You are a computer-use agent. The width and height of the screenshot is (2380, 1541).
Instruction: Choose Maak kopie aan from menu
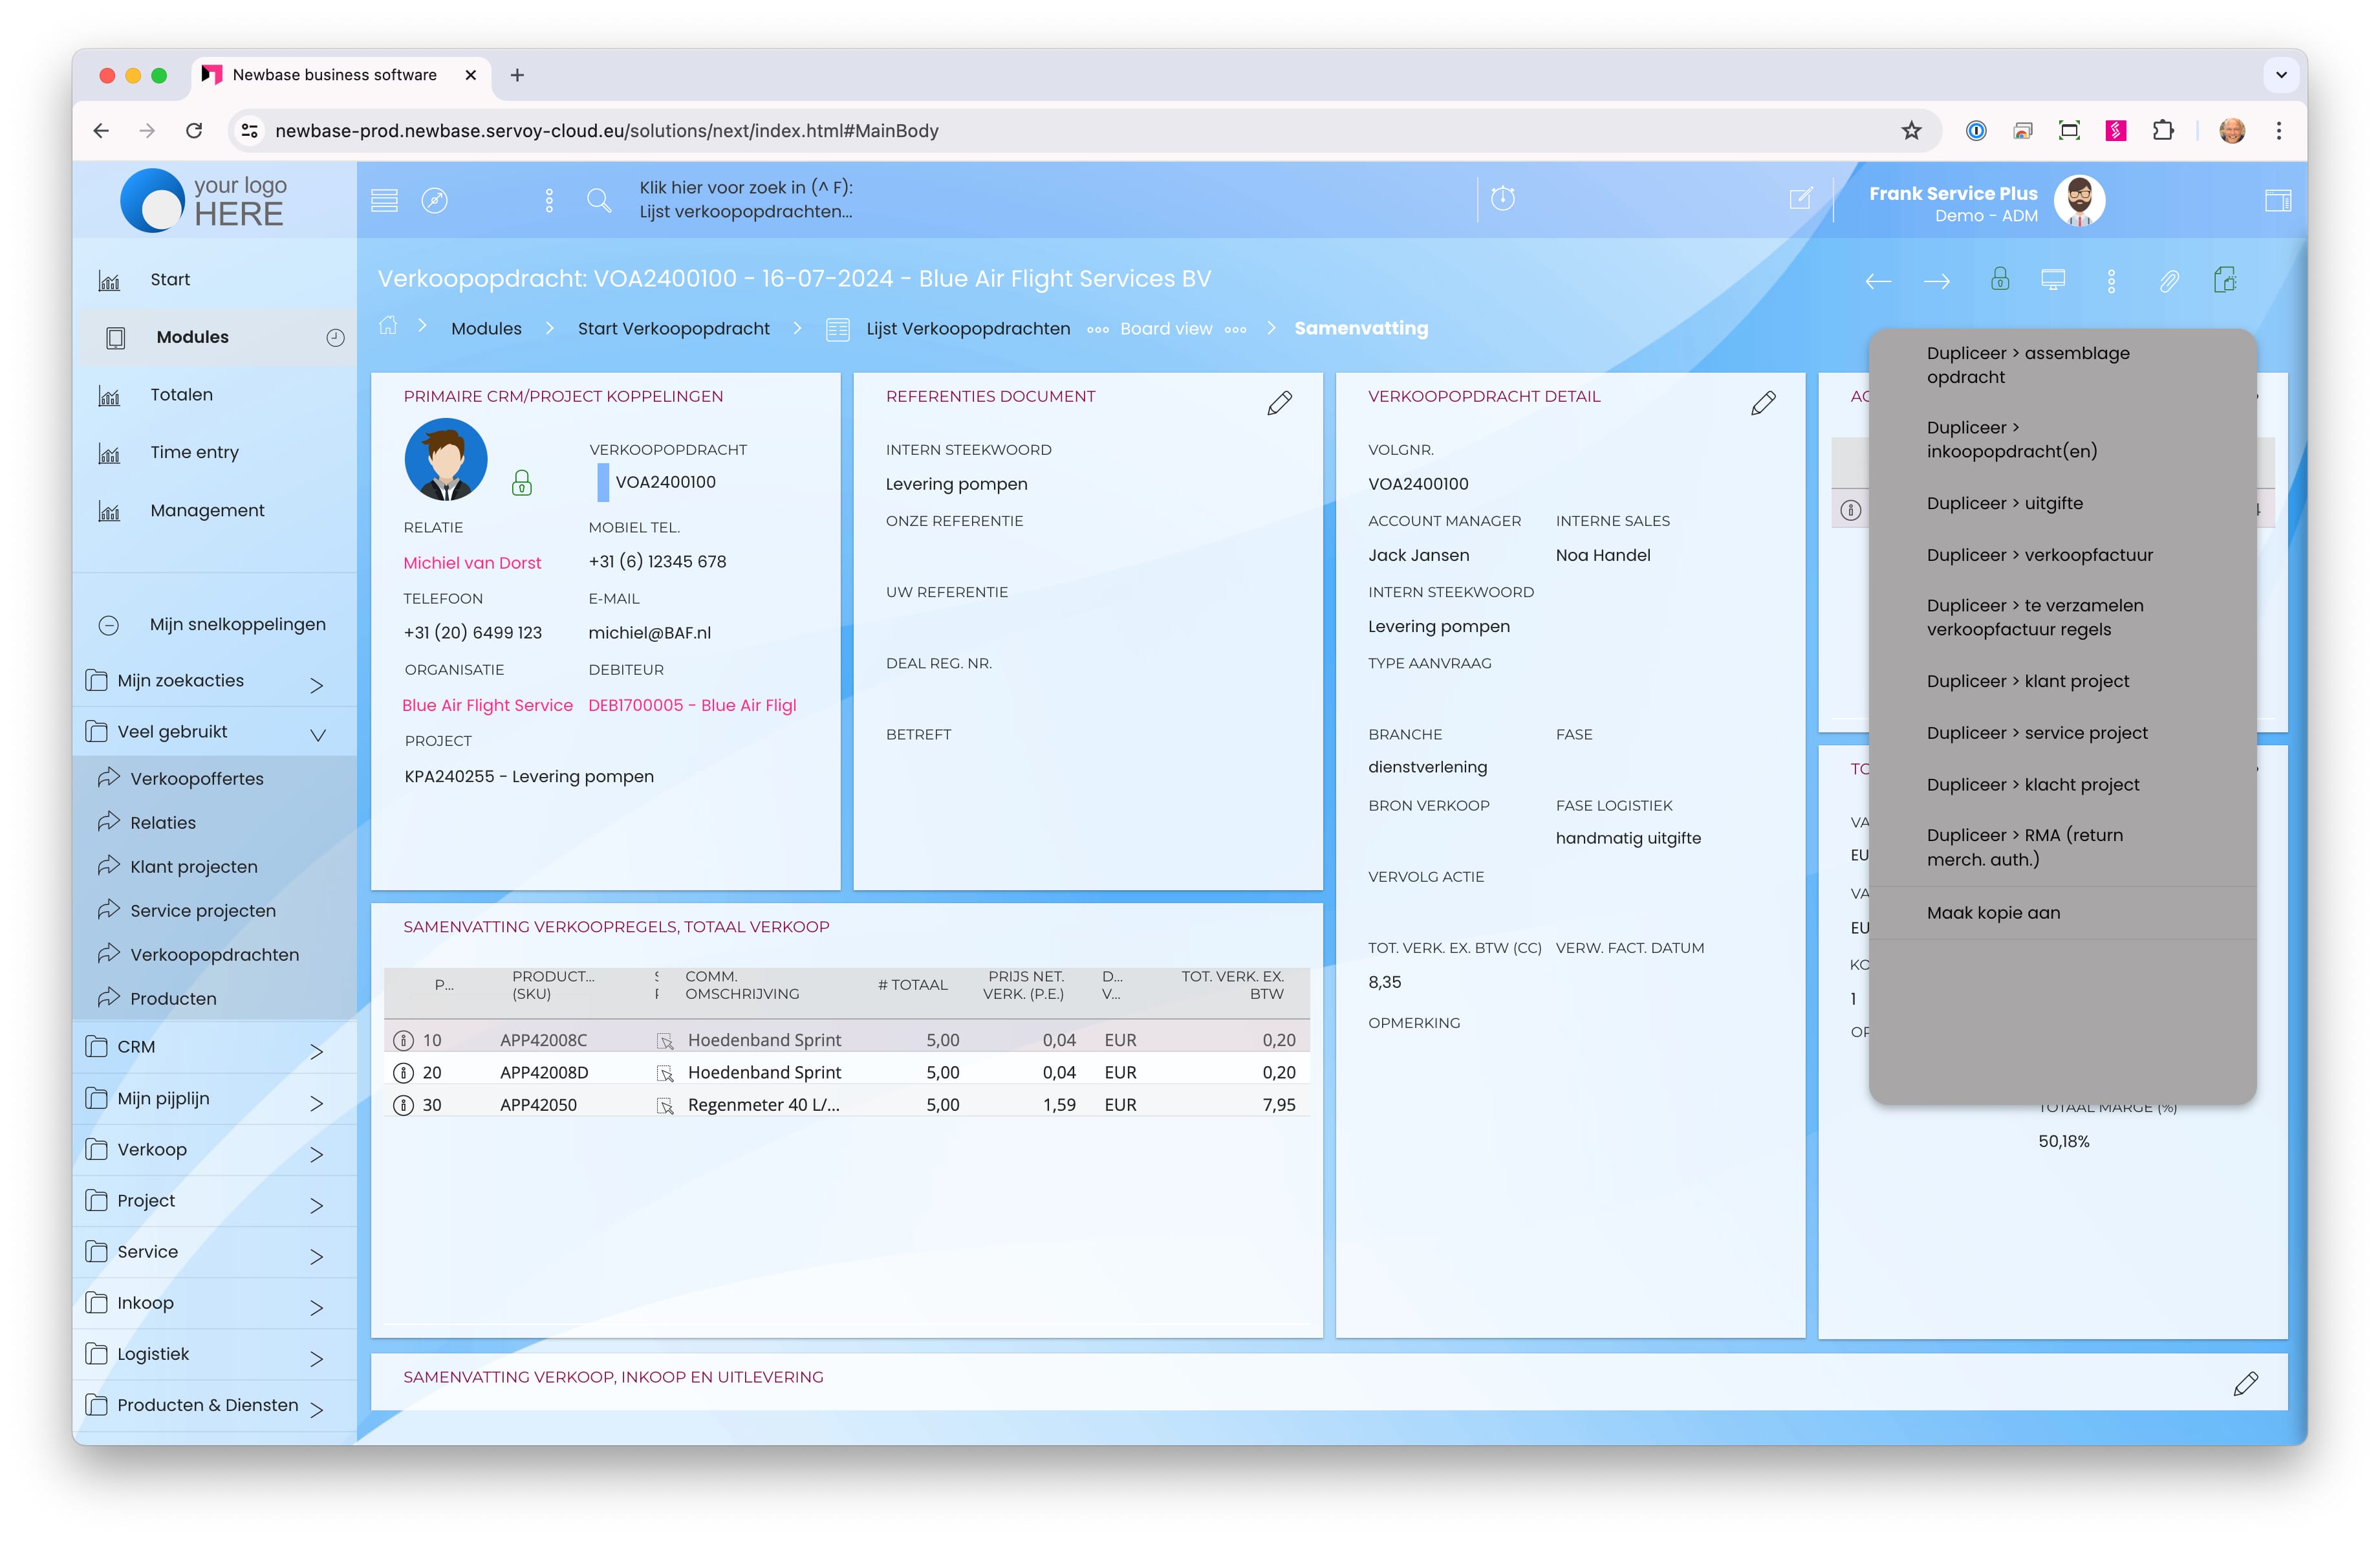[1993, 912]
